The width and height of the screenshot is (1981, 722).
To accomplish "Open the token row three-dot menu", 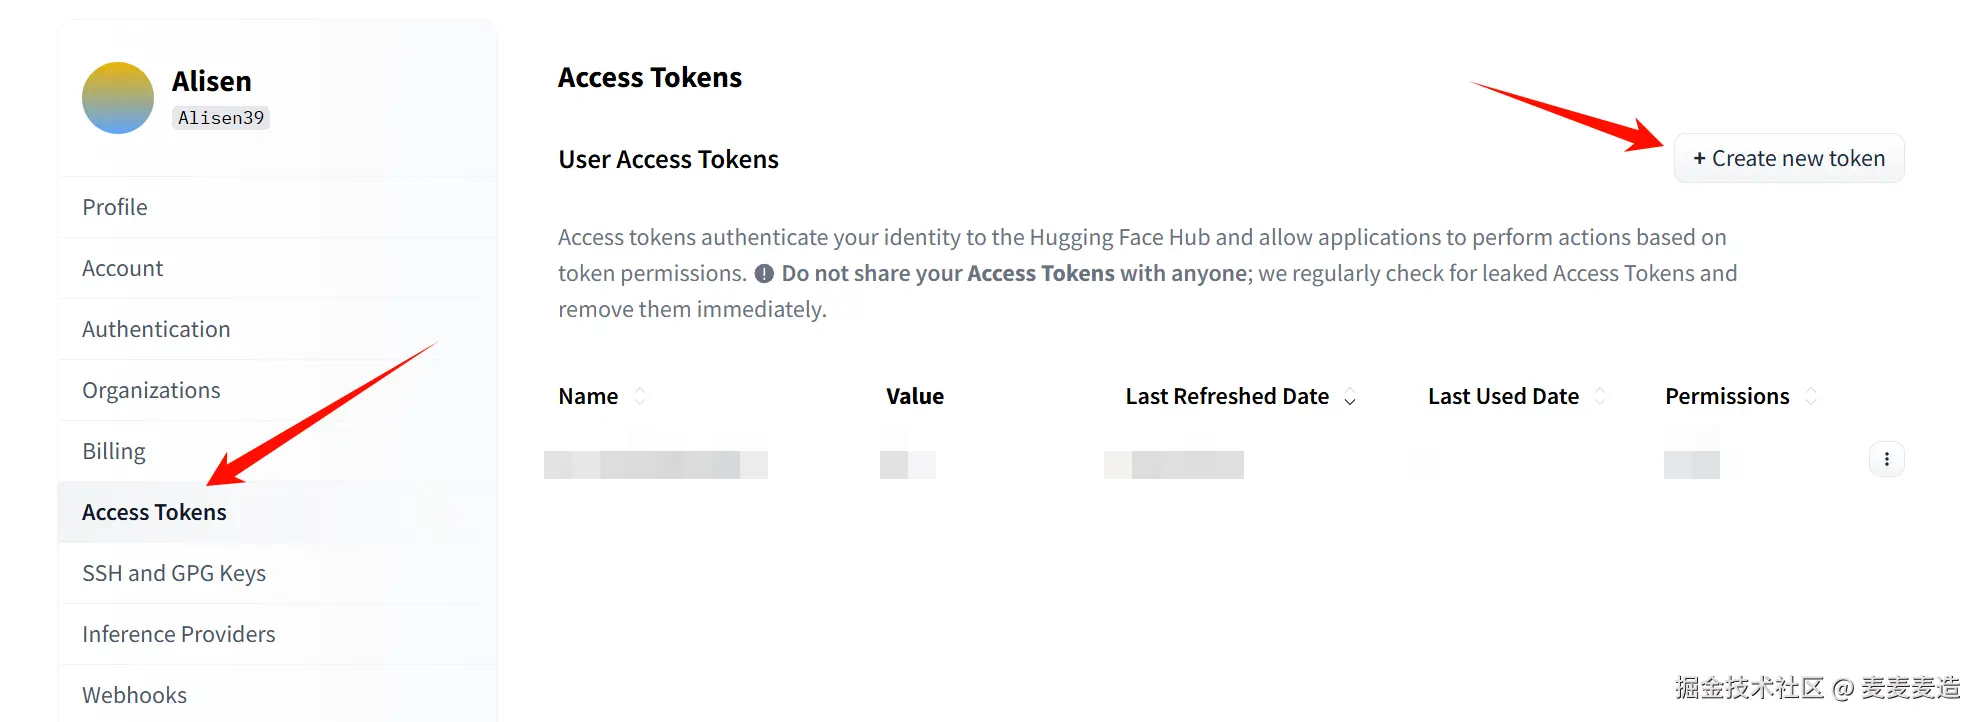I will [x=1886, y=459].
